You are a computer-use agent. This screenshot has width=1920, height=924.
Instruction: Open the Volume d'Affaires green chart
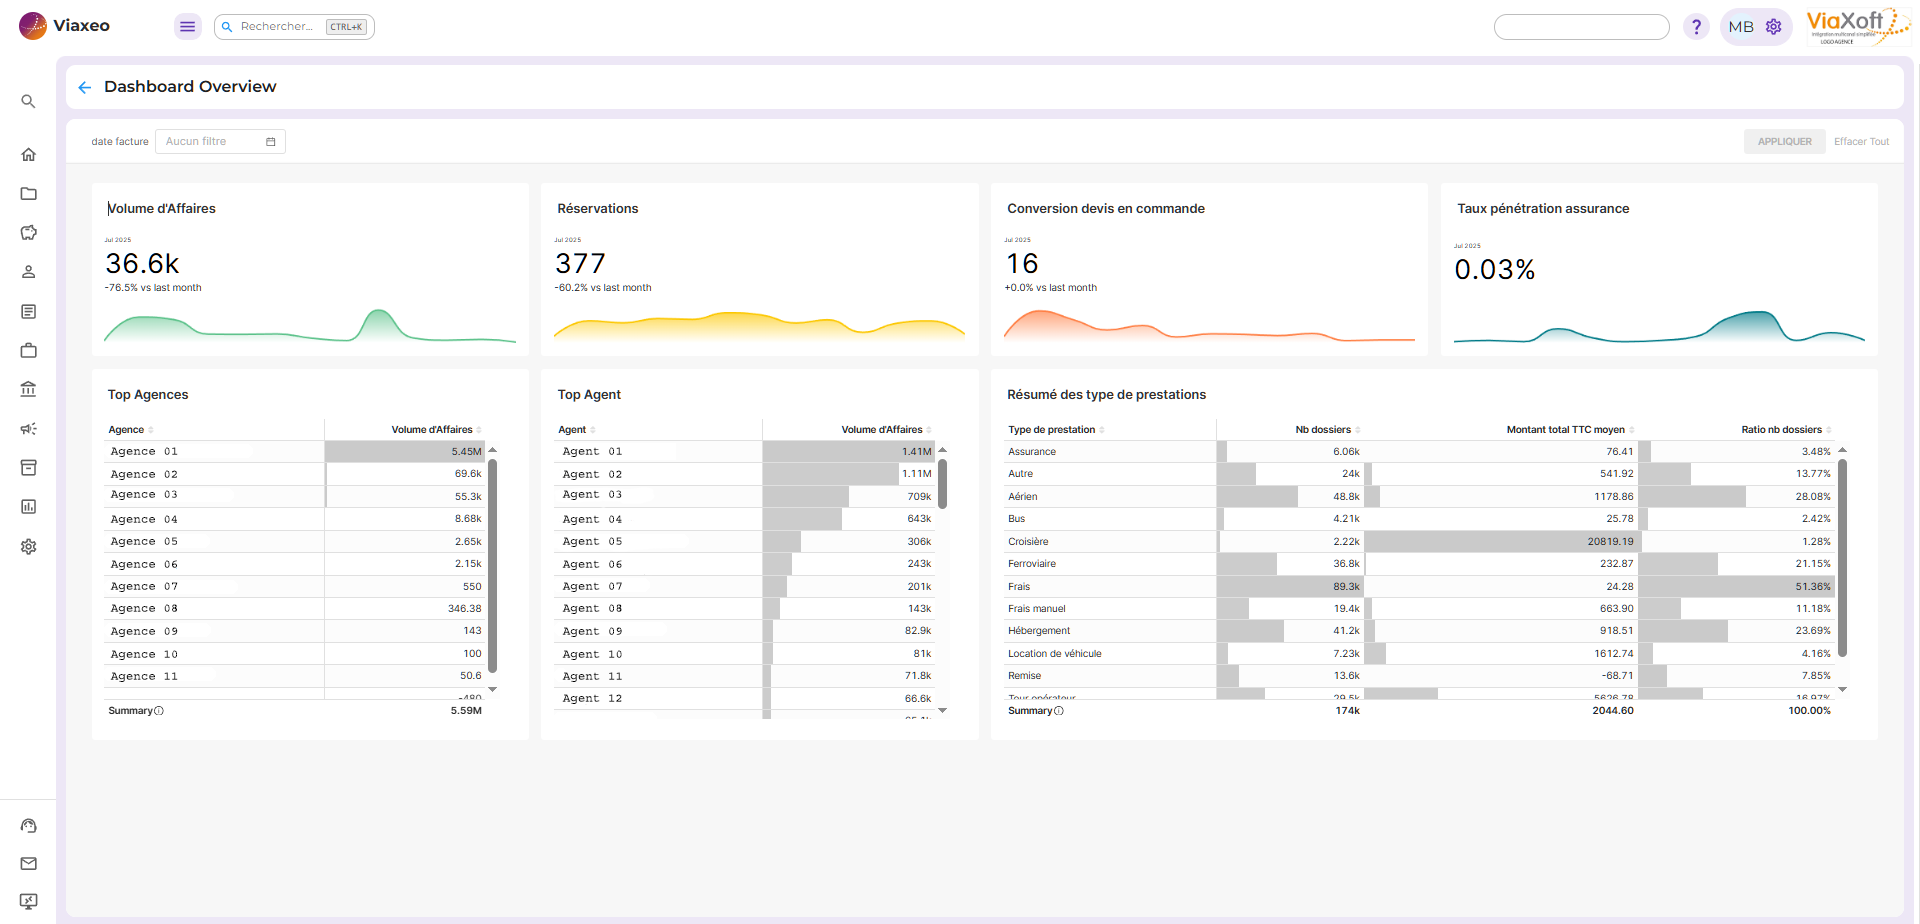[310, 326]
